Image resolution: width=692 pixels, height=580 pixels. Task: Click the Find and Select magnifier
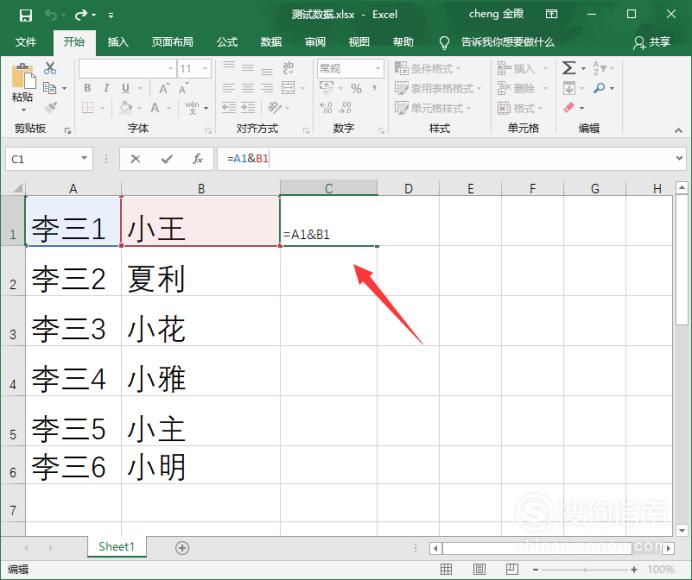point(599,88)
